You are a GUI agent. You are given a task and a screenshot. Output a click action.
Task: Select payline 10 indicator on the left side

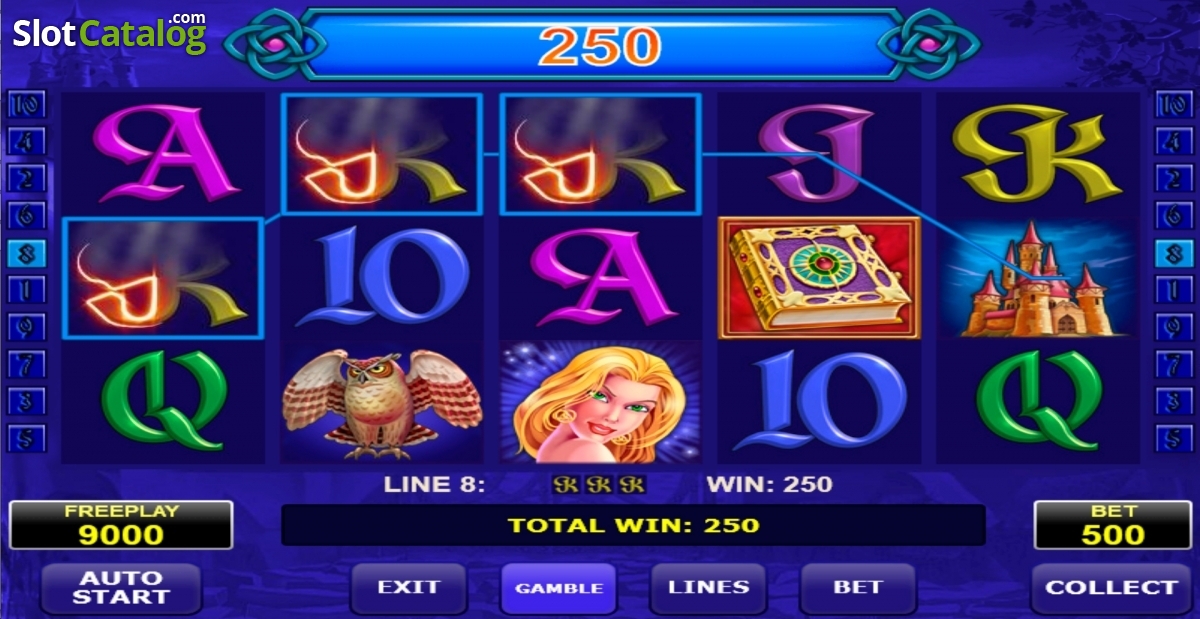pyautogui.click(x=26, y=104)
